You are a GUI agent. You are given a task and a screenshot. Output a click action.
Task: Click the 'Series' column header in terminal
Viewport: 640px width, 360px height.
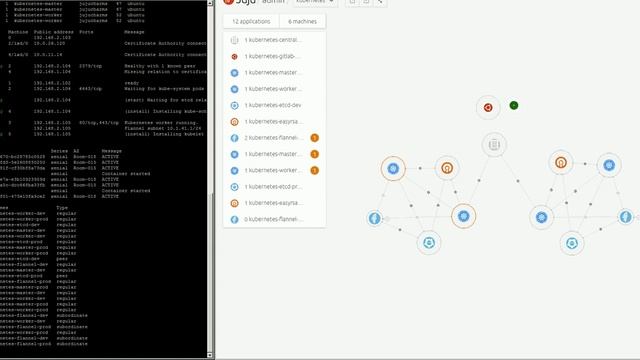point(59,151)
